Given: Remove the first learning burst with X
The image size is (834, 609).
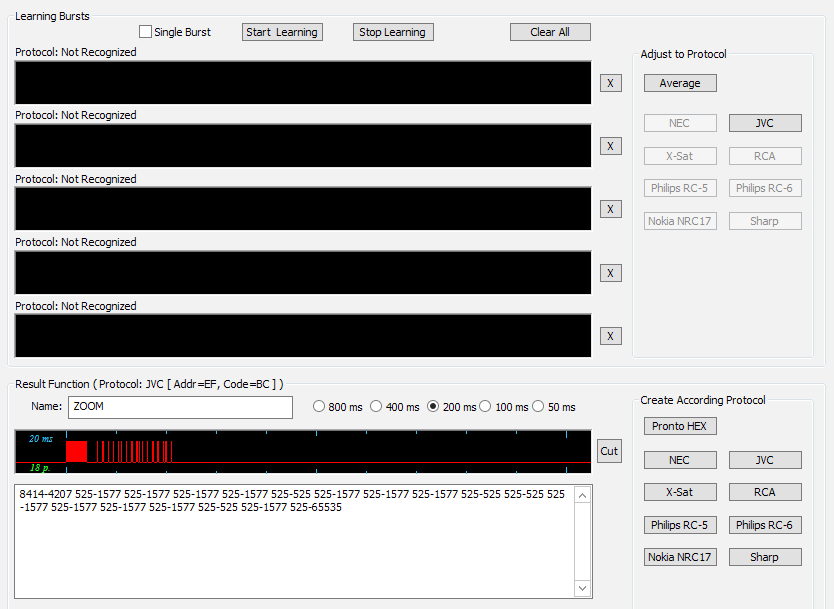Looking at the screenshot, I should [x=611, y=83].
